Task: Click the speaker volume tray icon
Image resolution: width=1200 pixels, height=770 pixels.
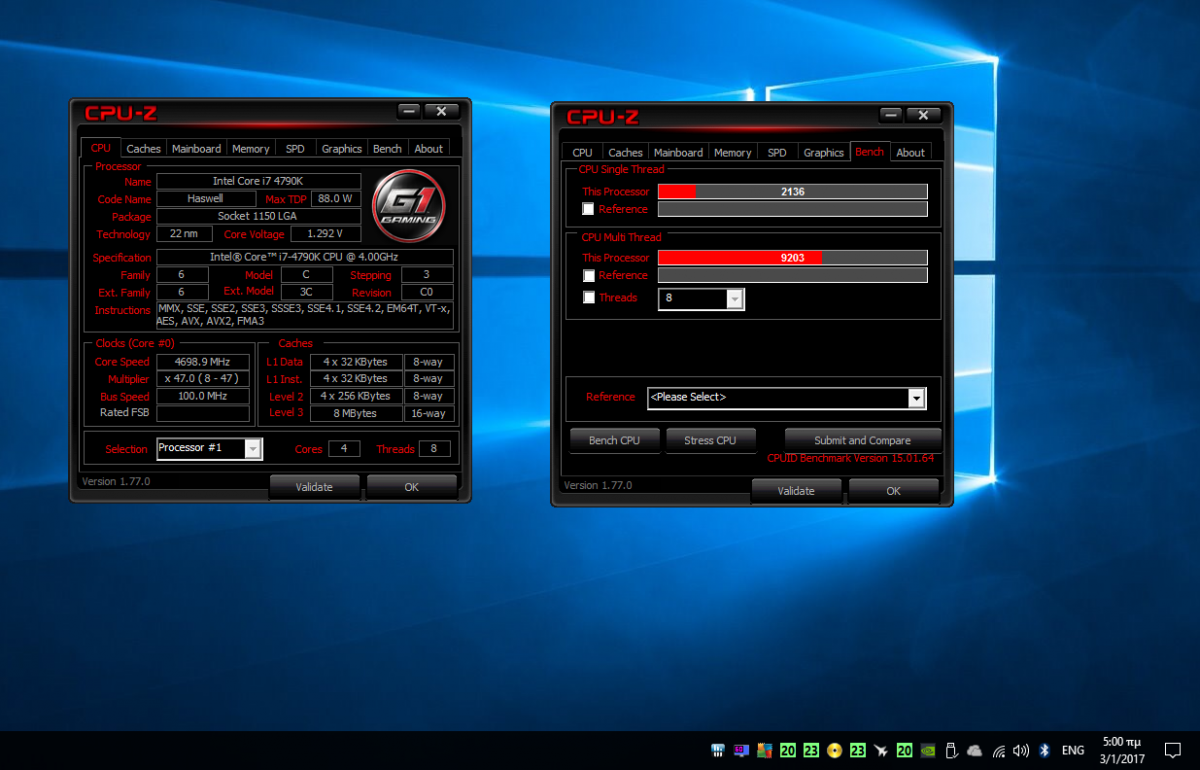Action: pyautogui.click(x=1021, y=750)
